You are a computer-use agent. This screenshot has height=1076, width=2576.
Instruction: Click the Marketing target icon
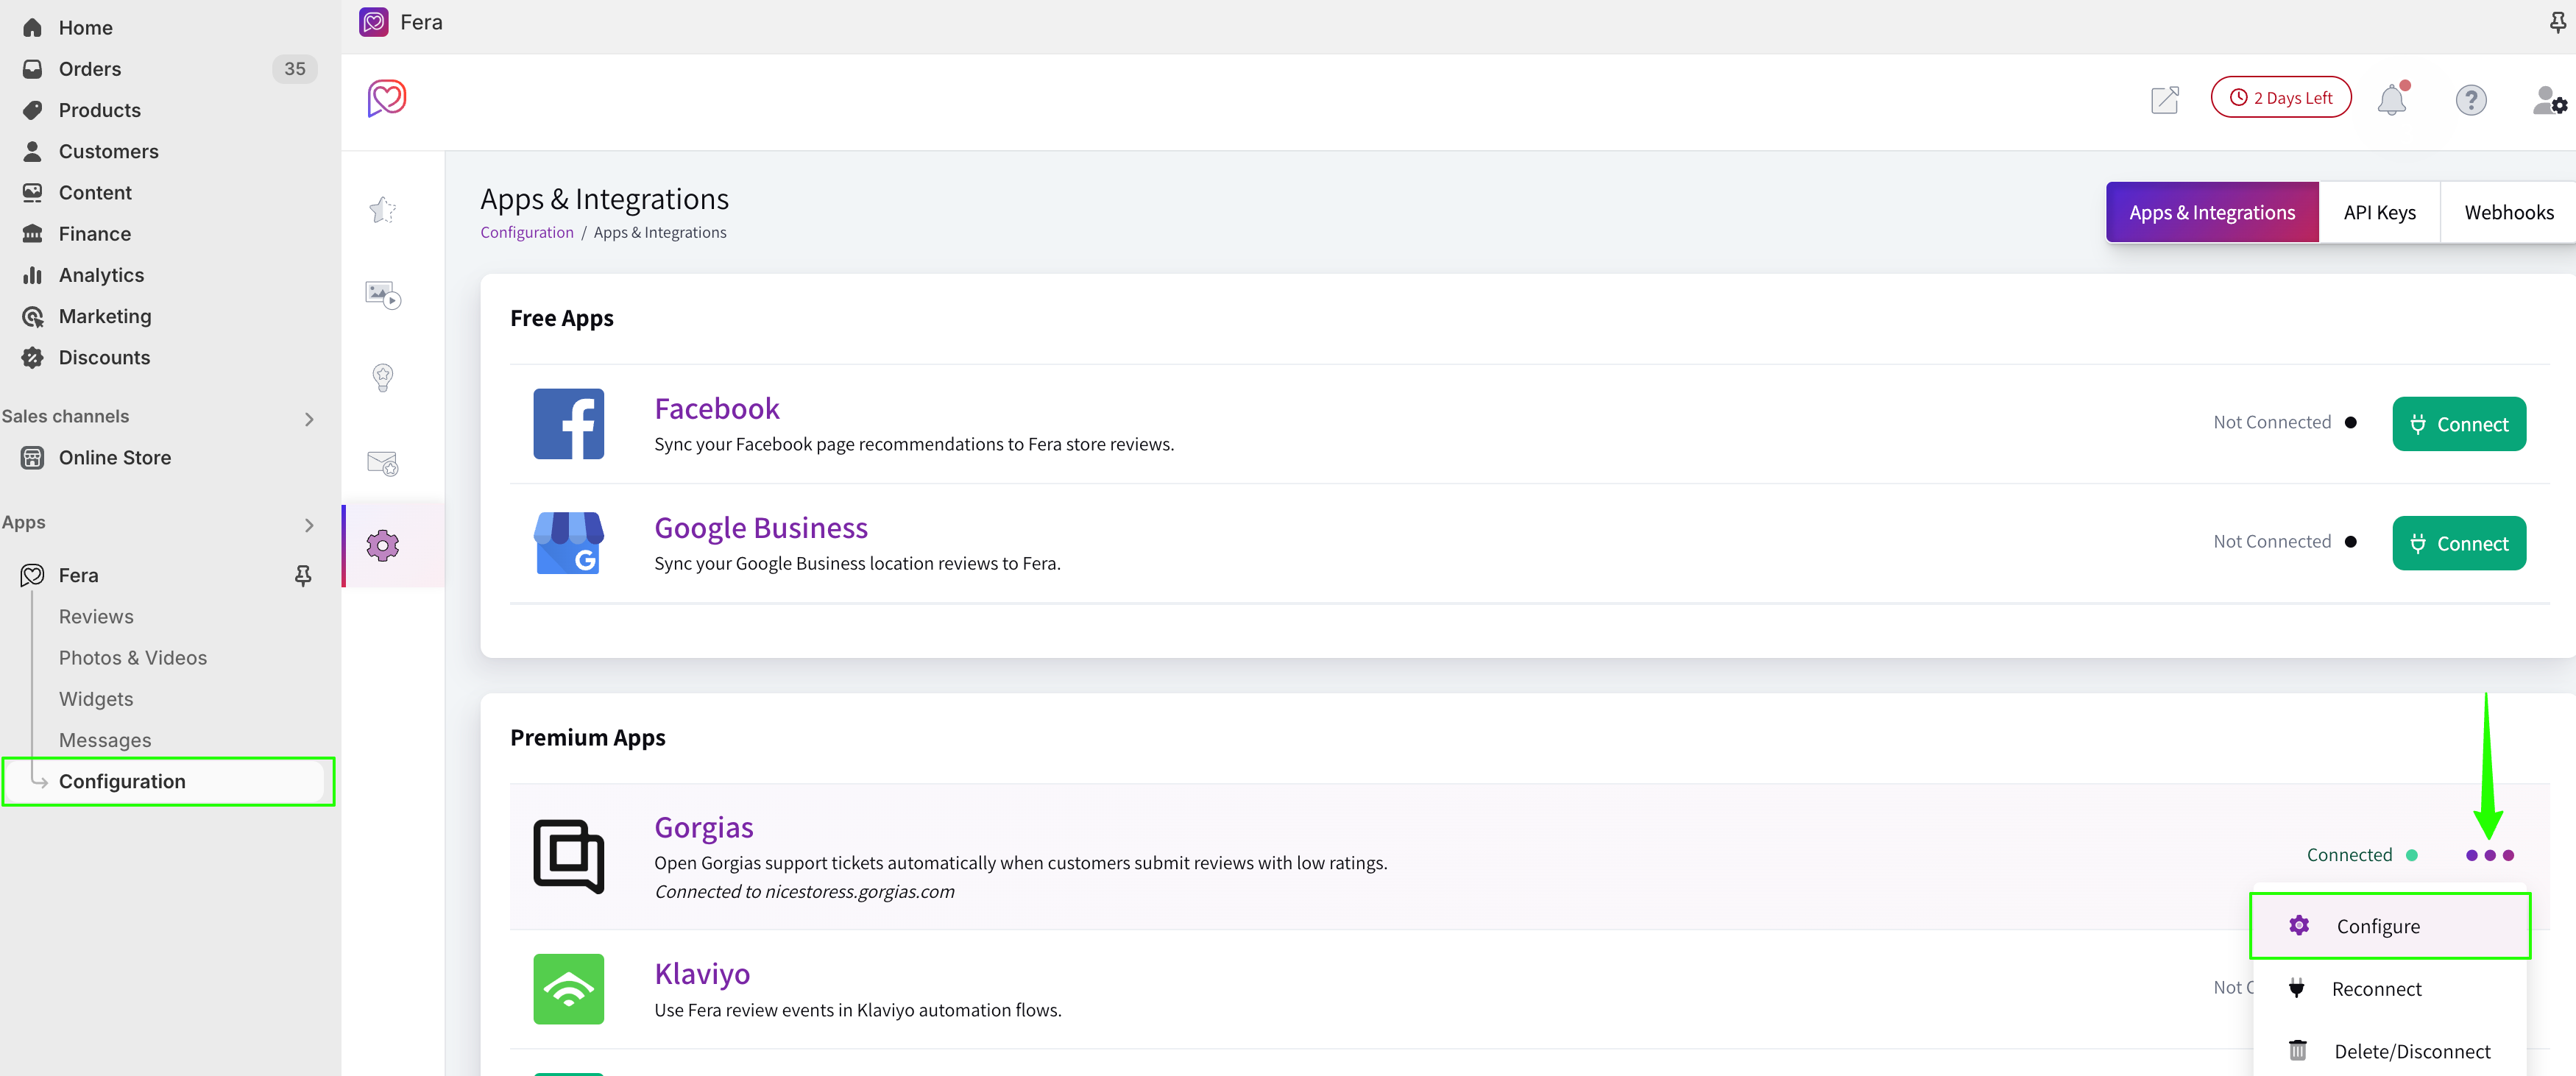pos(32,316)
